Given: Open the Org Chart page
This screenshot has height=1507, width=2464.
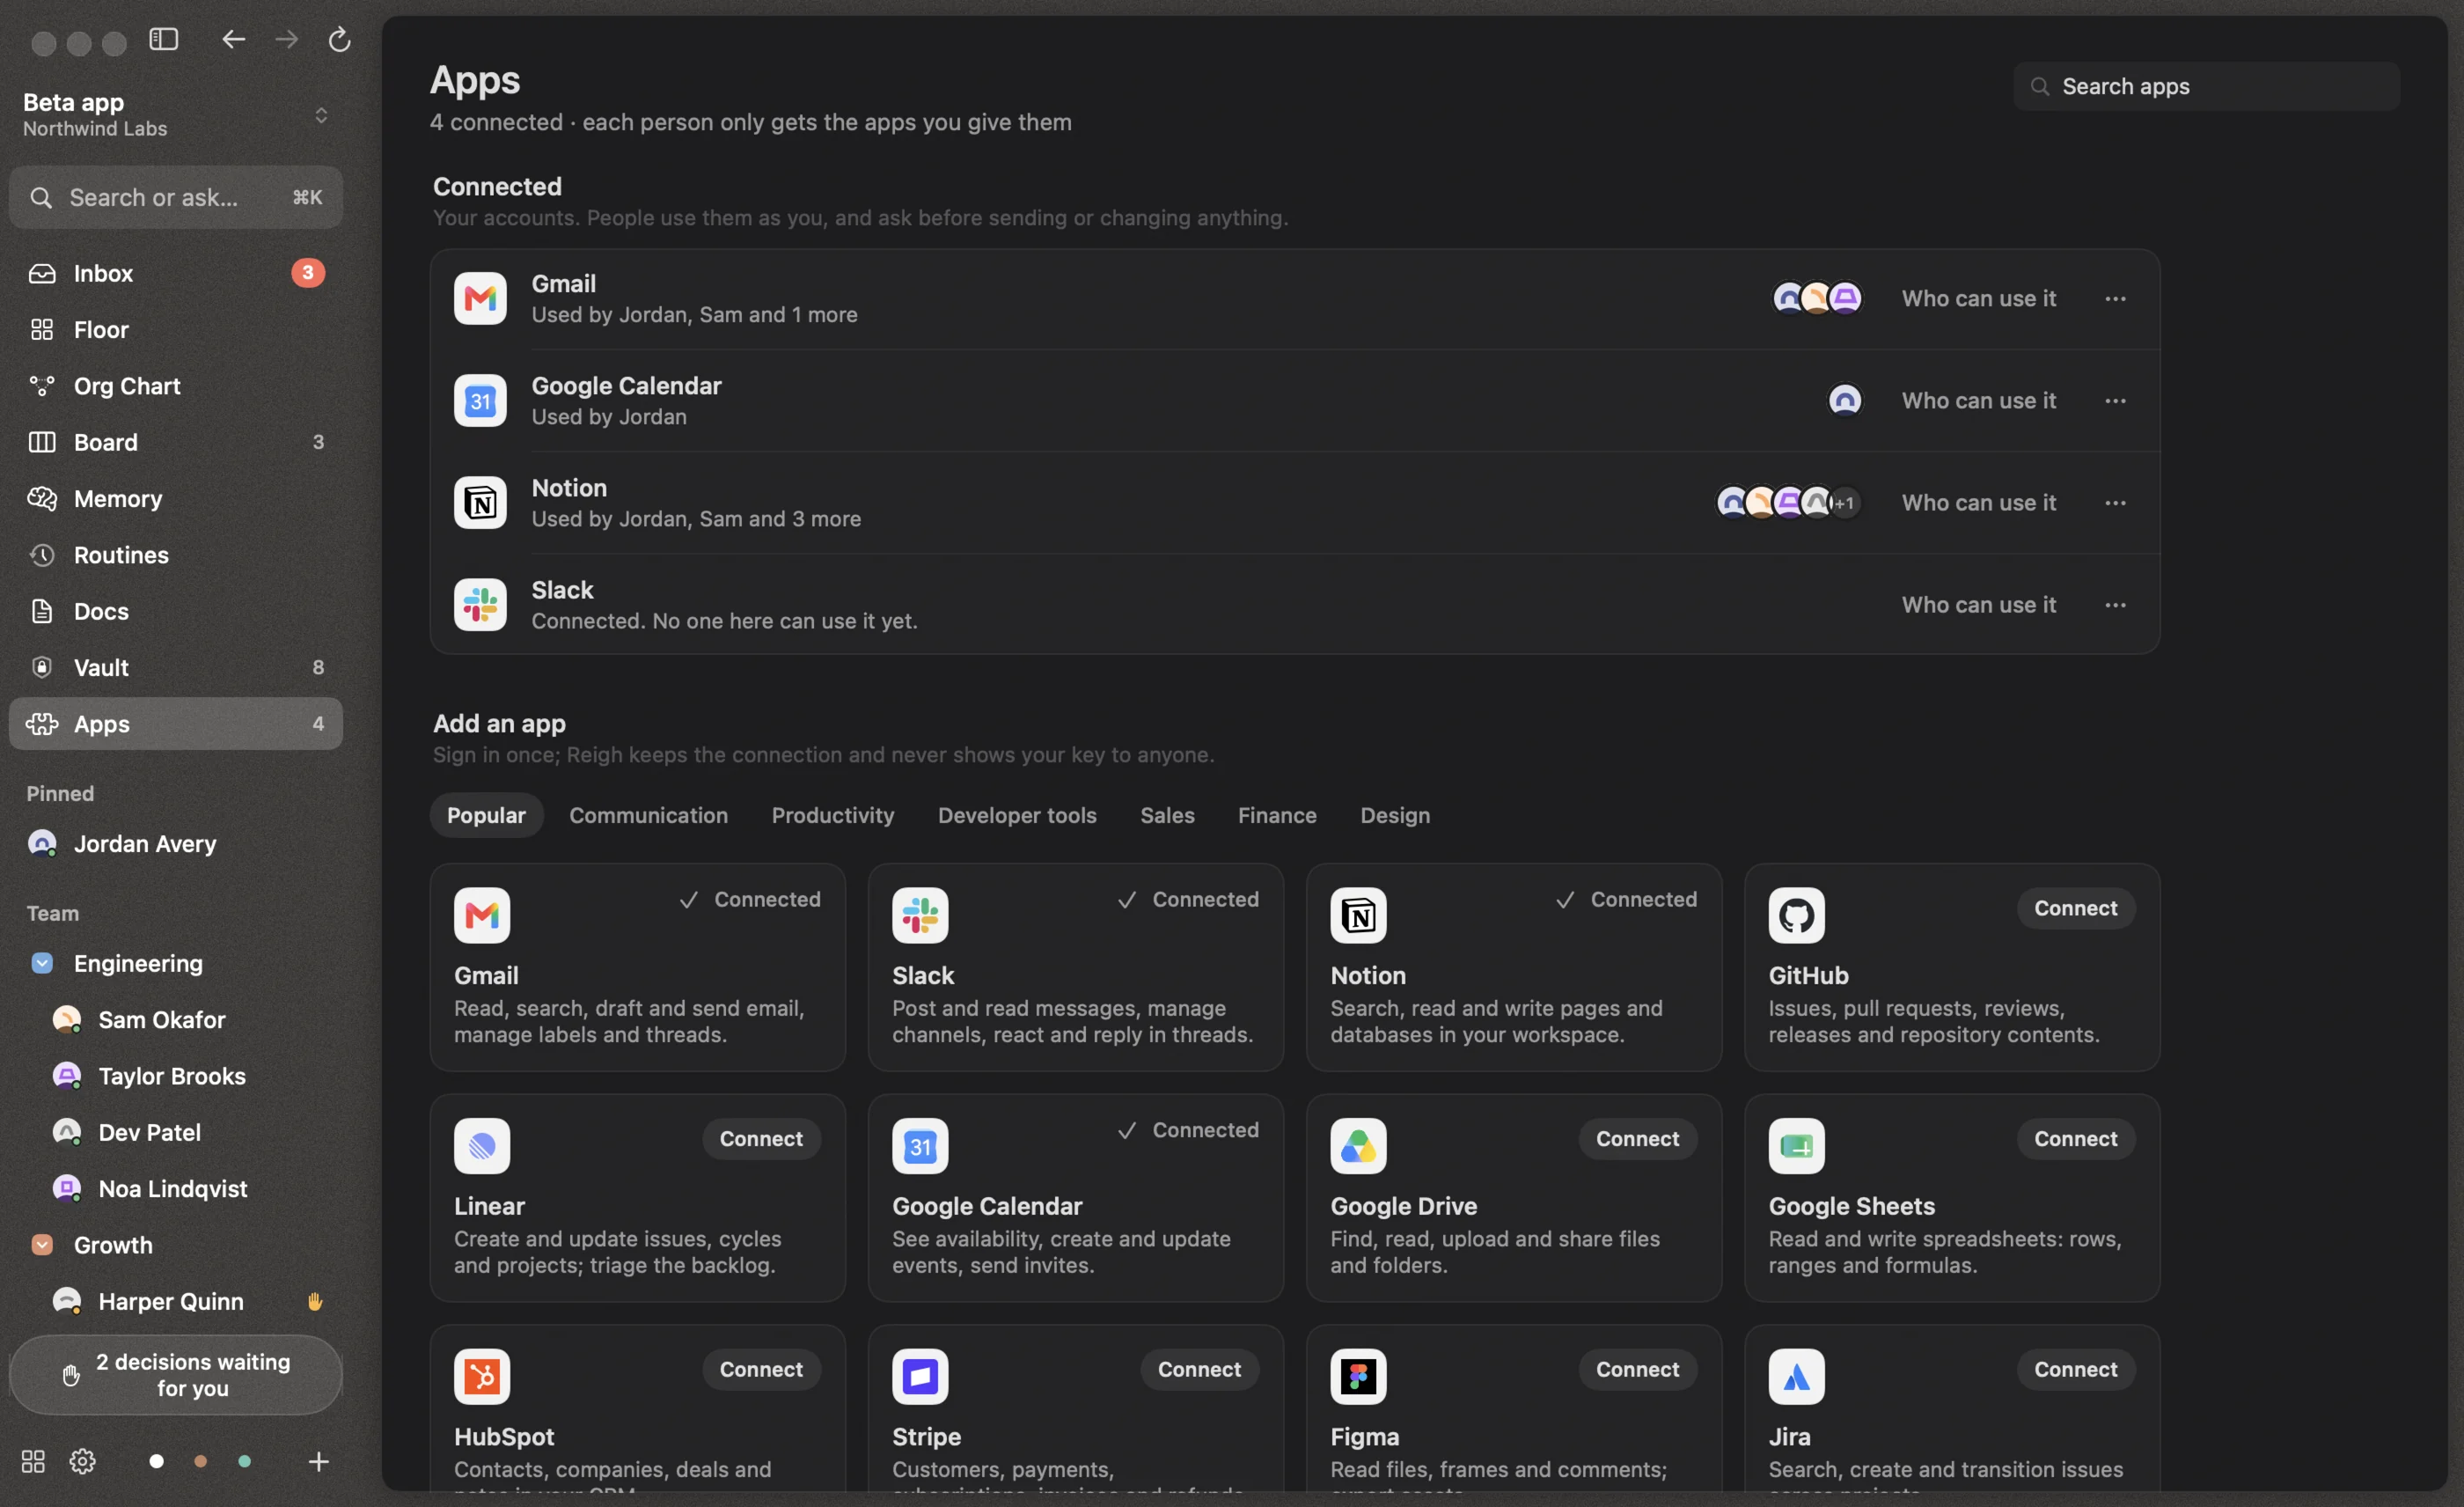Looking at the screenshot, I should [176, 386].
